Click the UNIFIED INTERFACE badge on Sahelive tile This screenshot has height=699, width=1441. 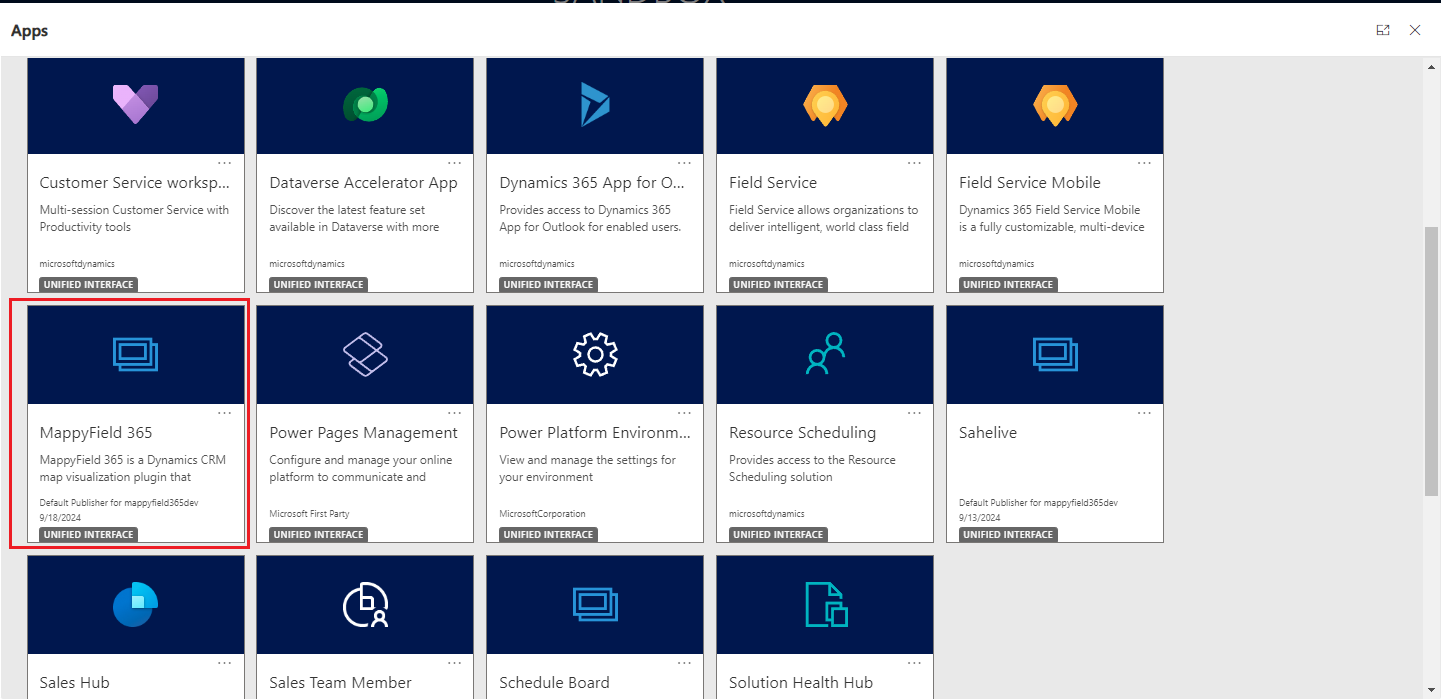(x=1008, y=535)
